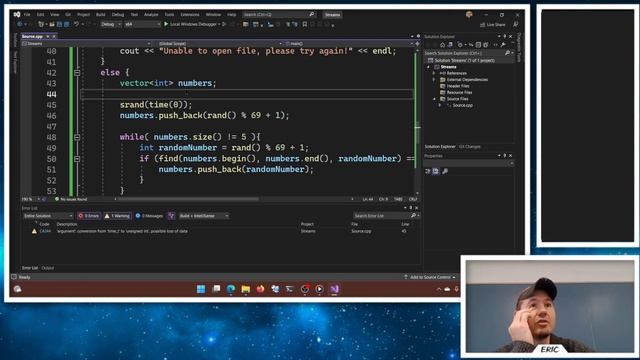The image size is (640, 360).
Task: Collapse the Source Files folder
Action: (x=434, y=99)
